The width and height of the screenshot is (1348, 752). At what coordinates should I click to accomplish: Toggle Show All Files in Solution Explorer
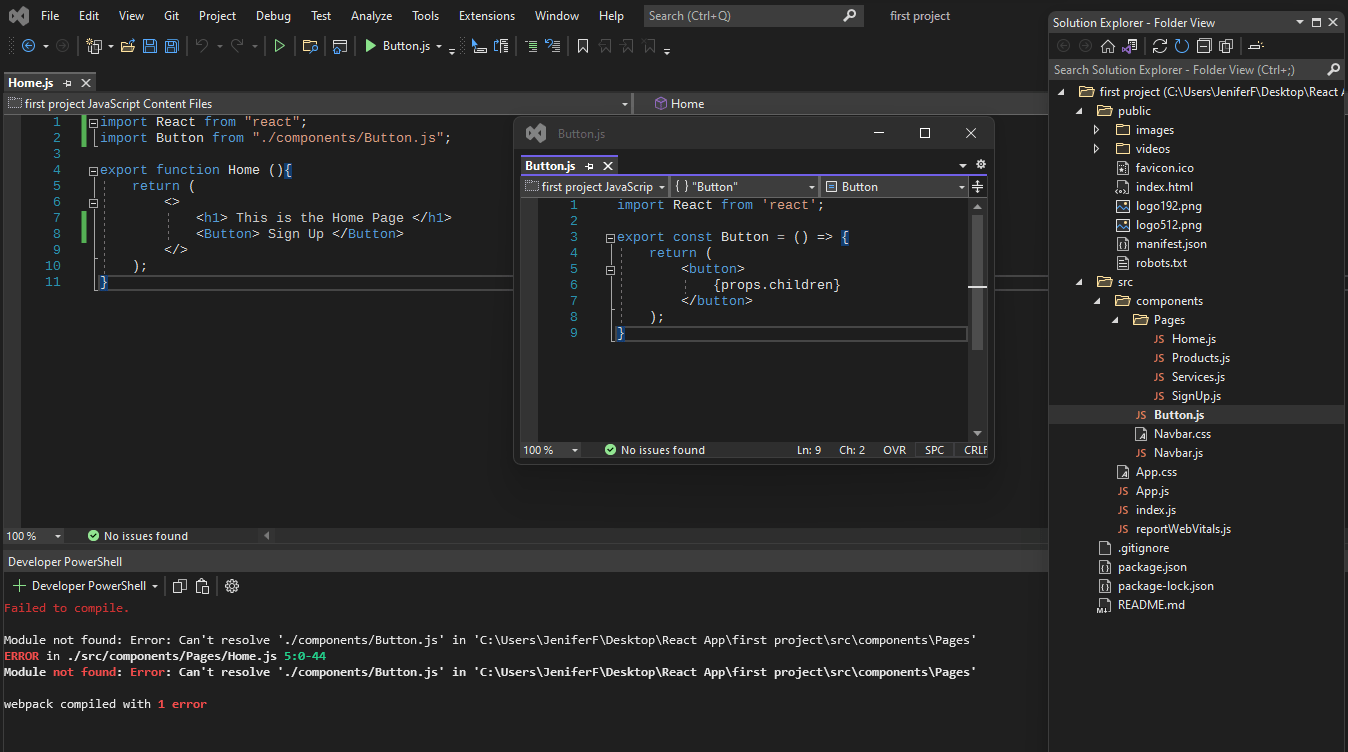1226,46
